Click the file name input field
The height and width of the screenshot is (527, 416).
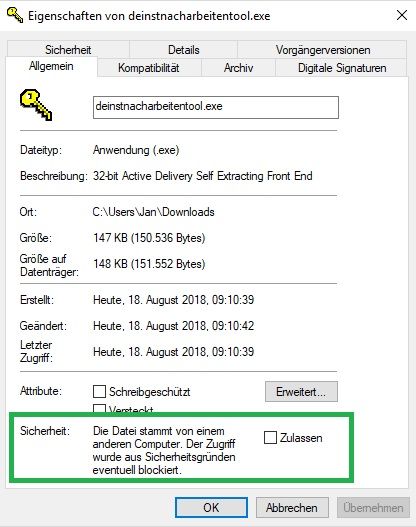coord(216,107)
